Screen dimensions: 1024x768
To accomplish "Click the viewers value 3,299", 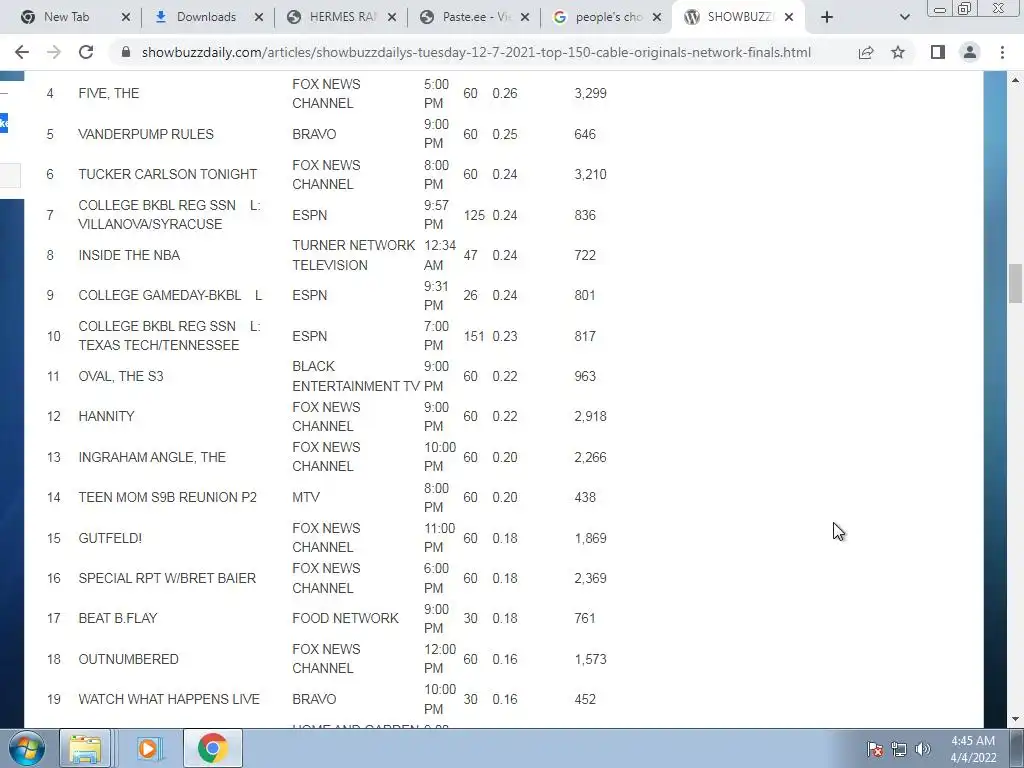I will tap(590, 93).
